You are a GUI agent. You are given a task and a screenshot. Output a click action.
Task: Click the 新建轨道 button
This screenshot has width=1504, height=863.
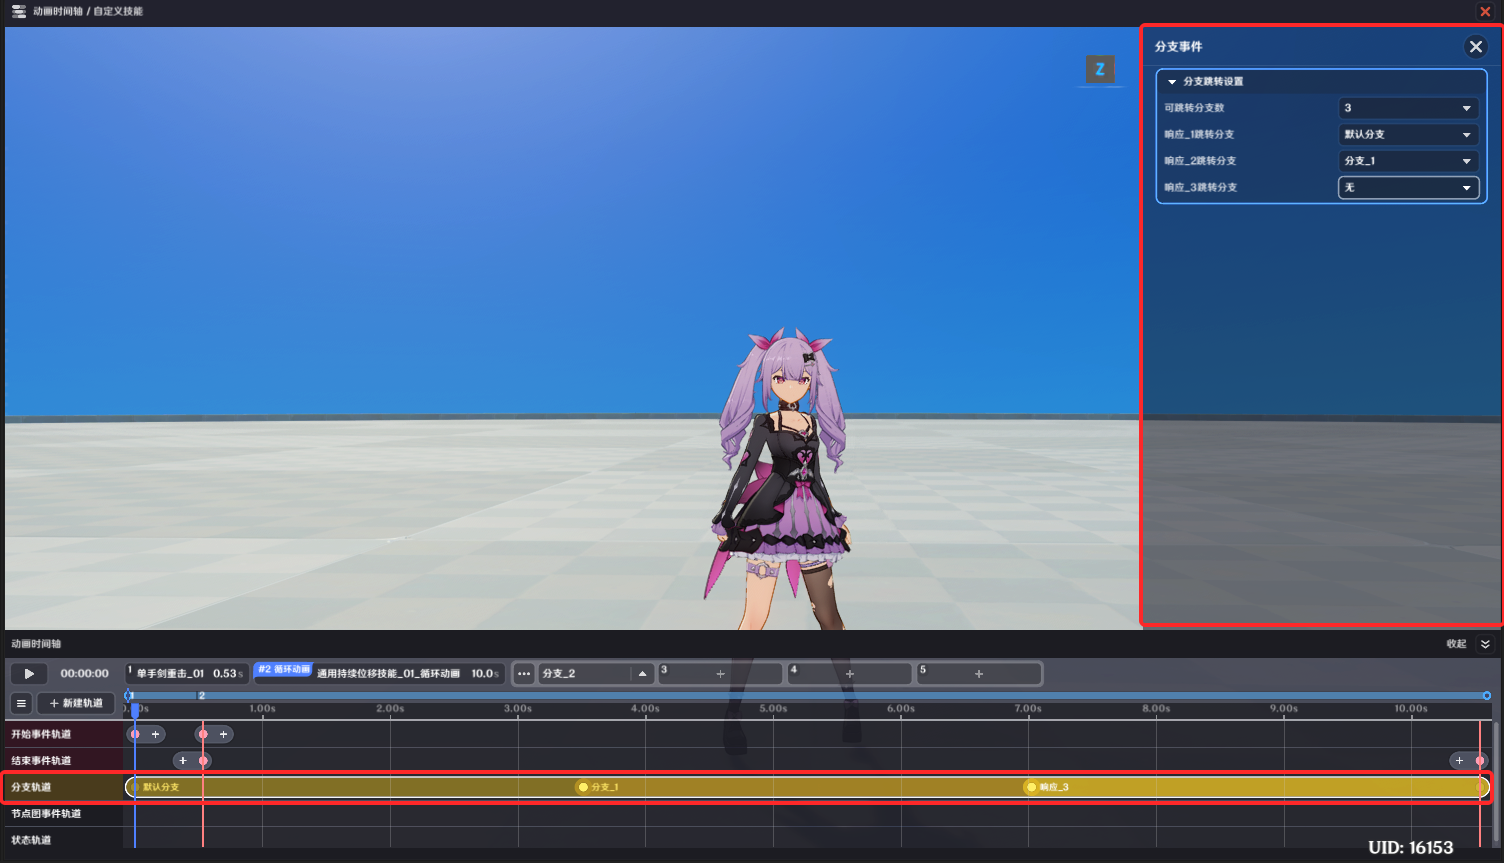pos(76,703)
